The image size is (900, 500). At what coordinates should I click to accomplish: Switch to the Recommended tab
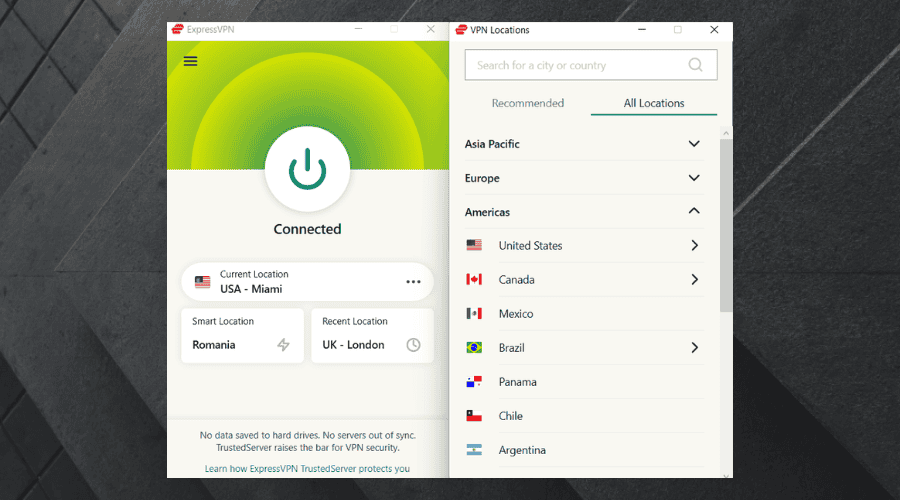coord(527,103)
